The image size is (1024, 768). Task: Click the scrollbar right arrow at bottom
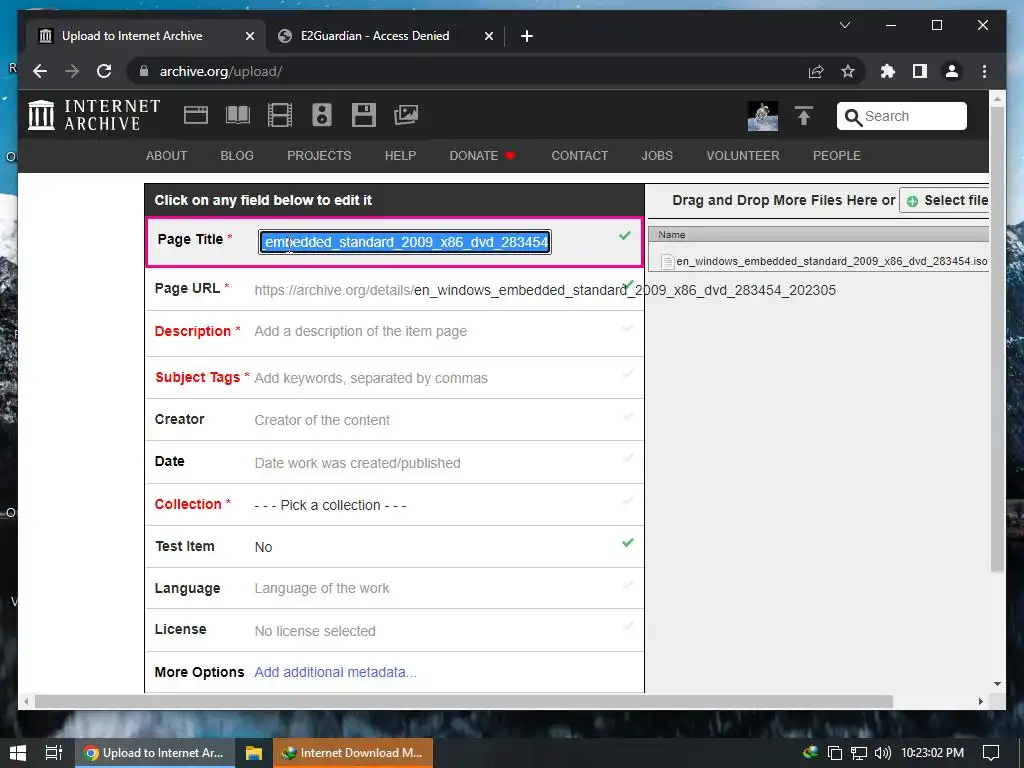tap(980, 701)
